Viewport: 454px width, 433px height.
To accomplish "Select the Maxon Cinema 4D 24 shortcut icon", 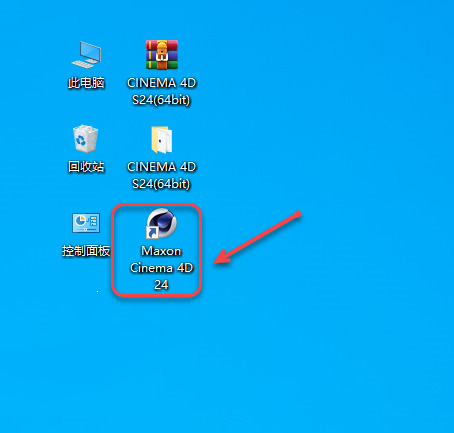I will click(162, 223).
